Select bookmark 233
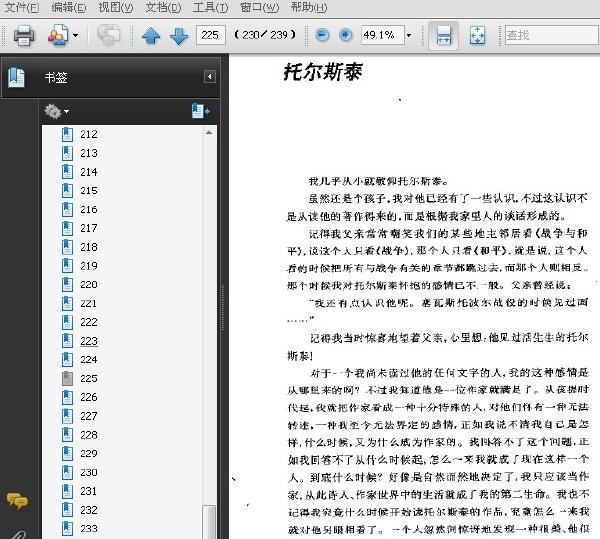 (89, 529)
